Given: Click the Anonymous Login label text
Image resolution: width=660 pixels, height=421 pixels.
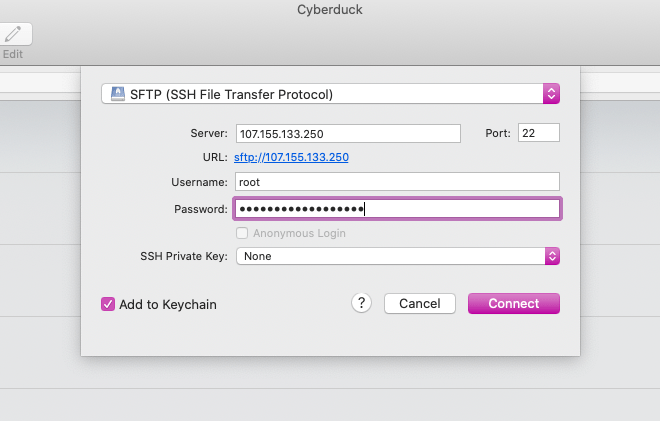Looking at the screenshot, I should (x=299, y=233).
